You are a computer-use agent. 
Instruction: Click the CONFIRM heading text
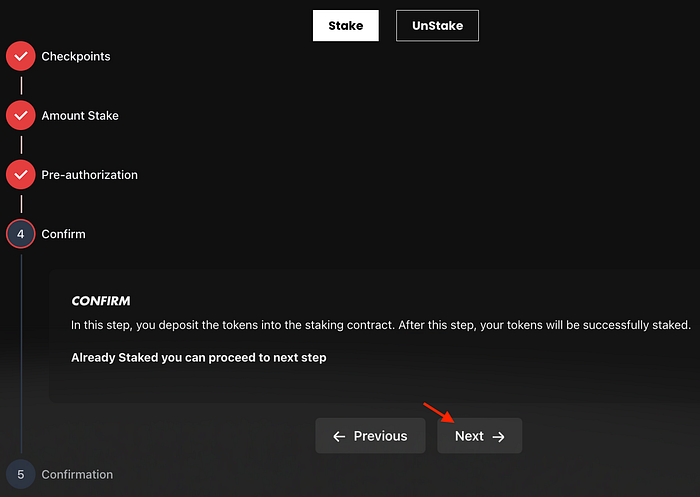coord(101,301)
